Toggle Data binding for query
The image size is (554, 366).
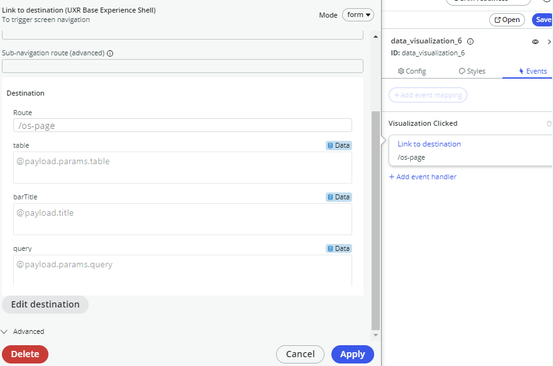[x=338, y=249]
